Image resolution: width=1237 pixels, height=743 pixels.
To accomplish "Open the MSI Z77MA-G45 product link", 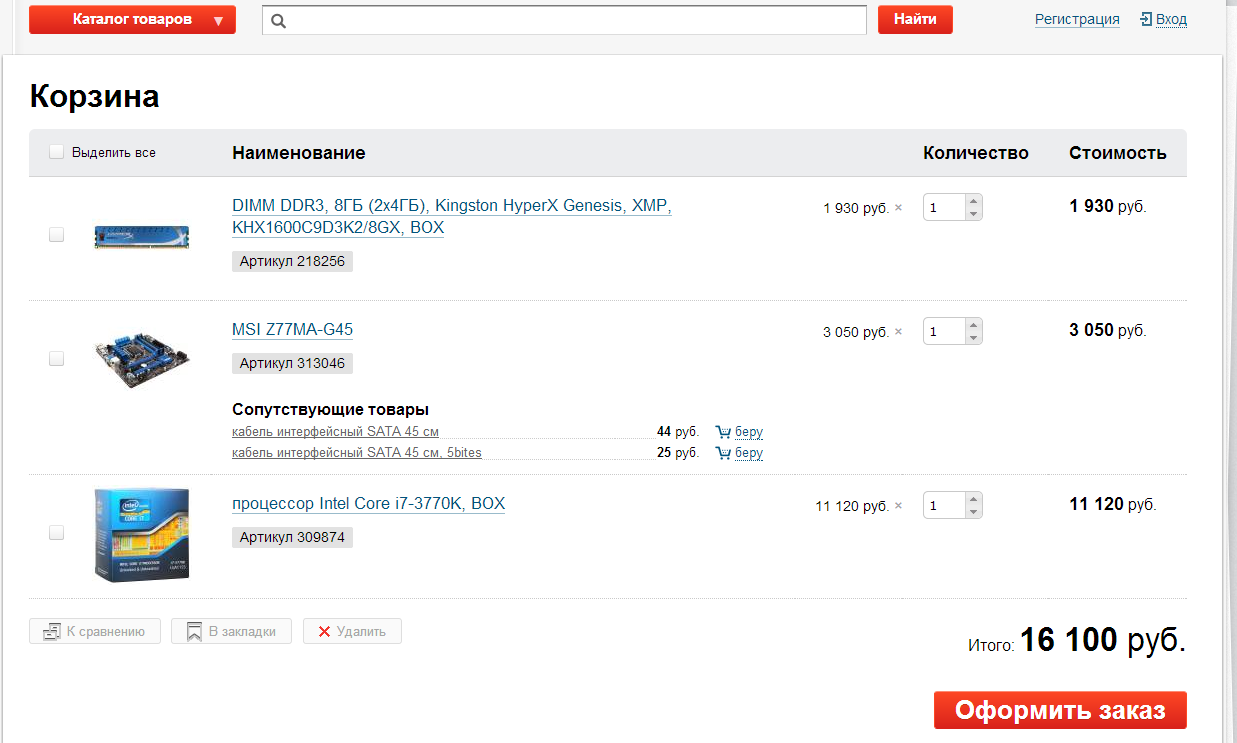I will click(292, 329).
